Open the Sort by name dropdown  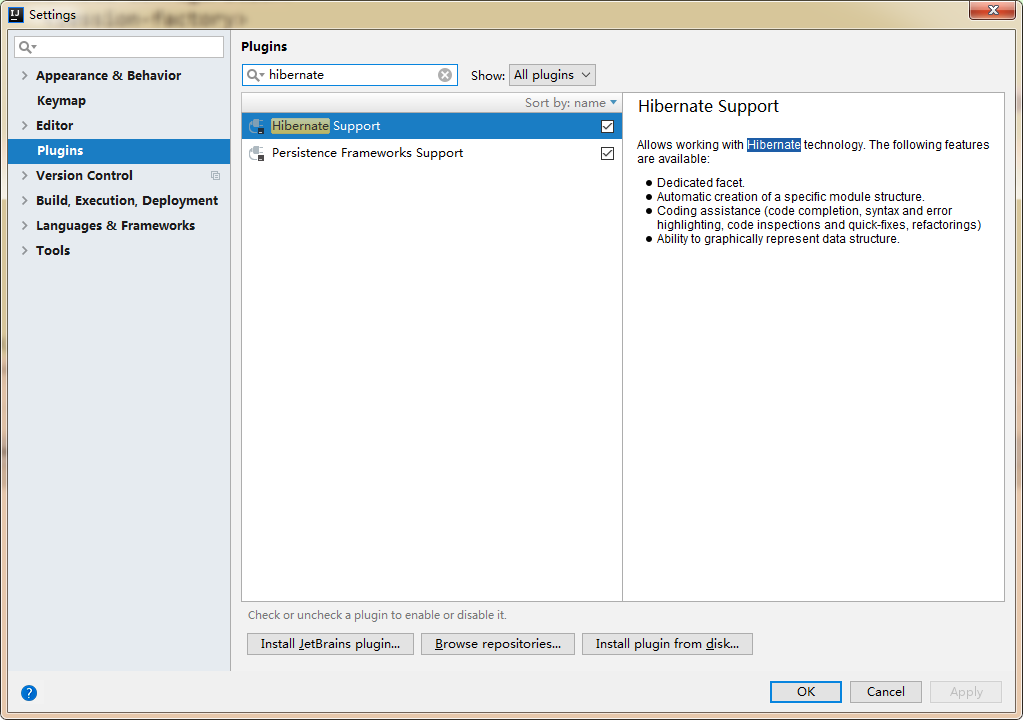(x=570, y=103)
